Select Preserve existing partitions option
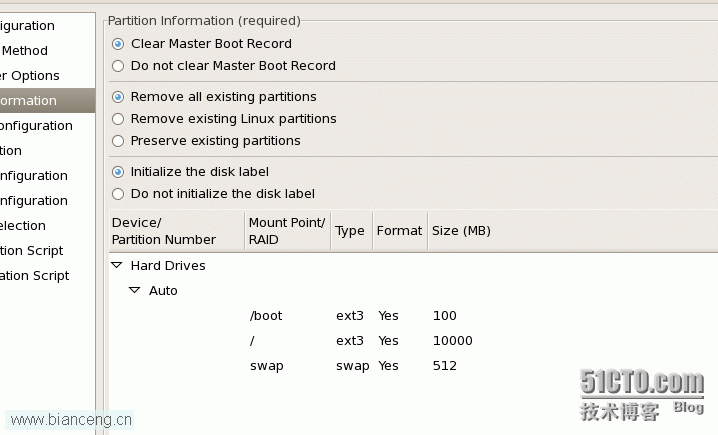Image resolution: width=718 pixels, height=435 pixels. (x=118, y=141)
